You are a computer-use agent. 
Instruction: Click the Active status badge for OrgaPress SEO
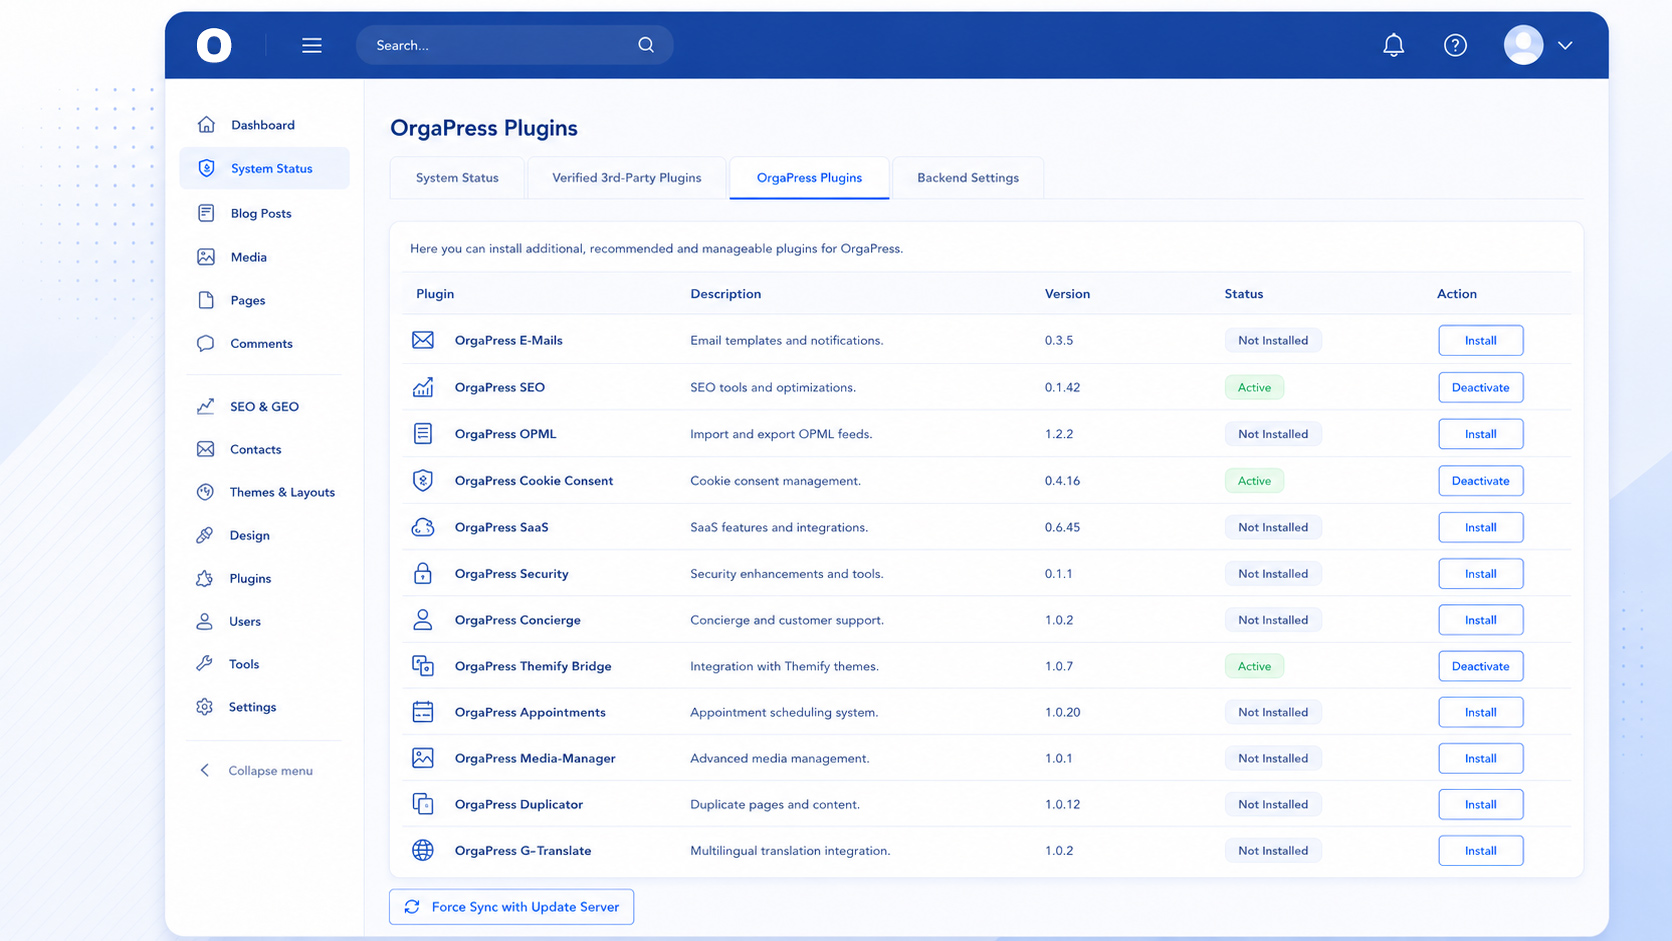[x=1254, y=387]
